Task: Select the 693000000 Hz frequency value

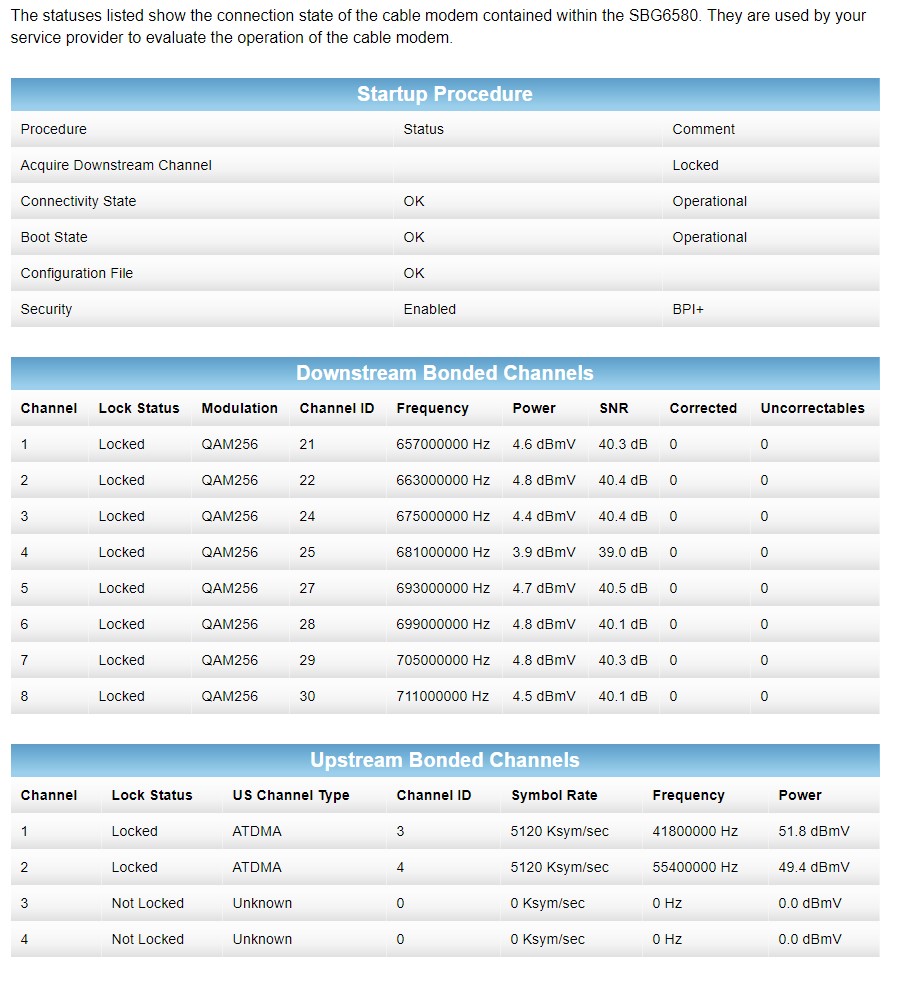Action: (x=442, y=588)
